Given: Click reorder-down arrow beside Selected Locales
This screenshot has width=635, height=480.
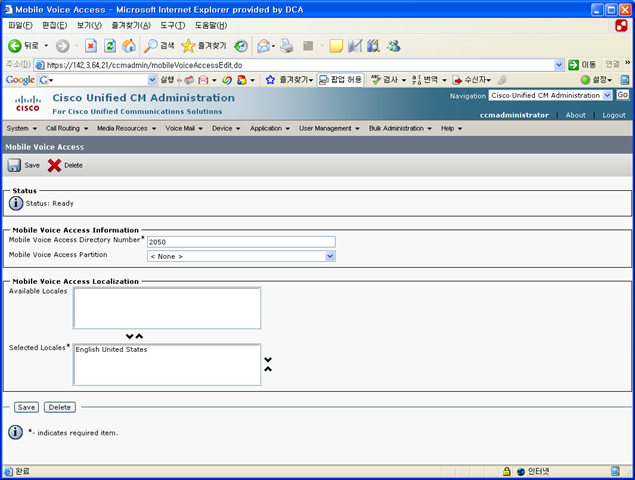Looking at the screenshot, I should click(x=268, y=359).
